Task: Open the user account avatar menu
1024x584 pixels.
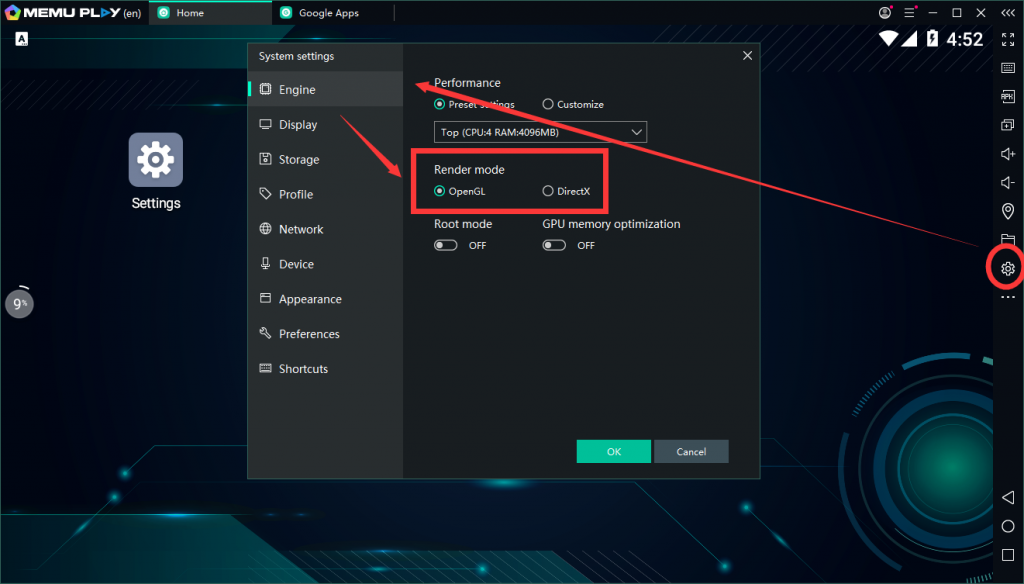Action: tap(884, 12)
